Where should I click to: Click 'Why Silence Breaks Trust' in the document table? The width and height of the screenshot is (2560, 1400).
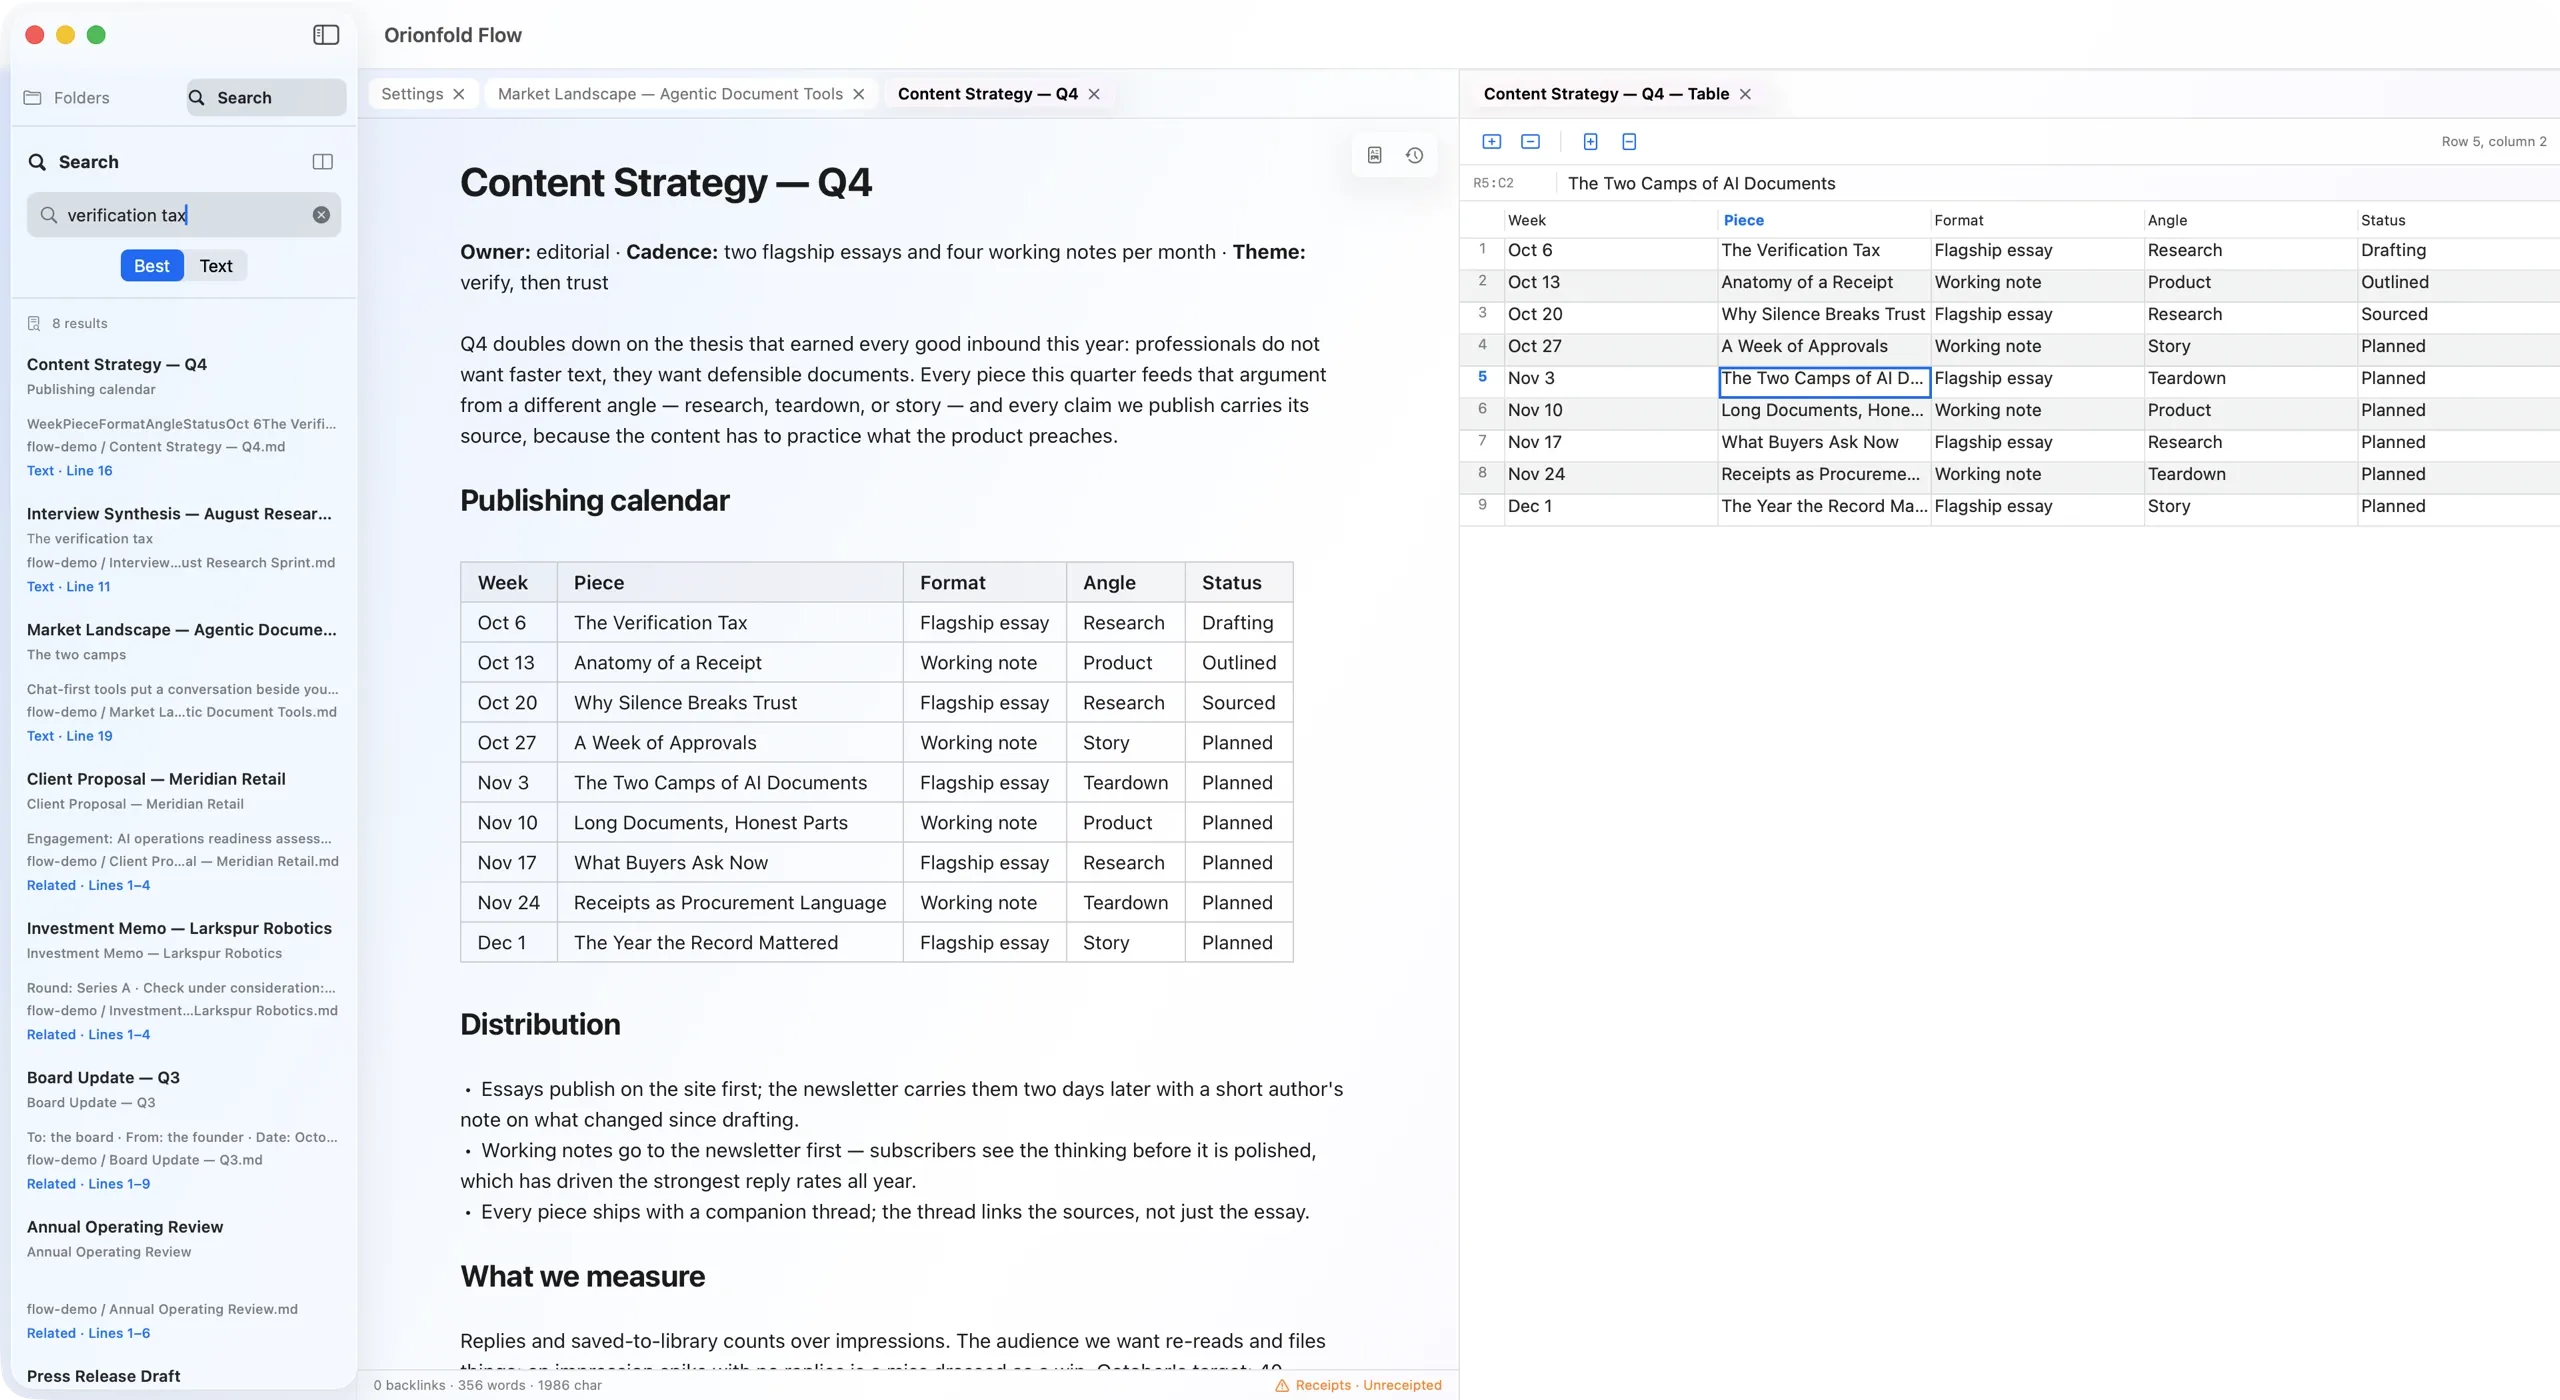(685, 703)
